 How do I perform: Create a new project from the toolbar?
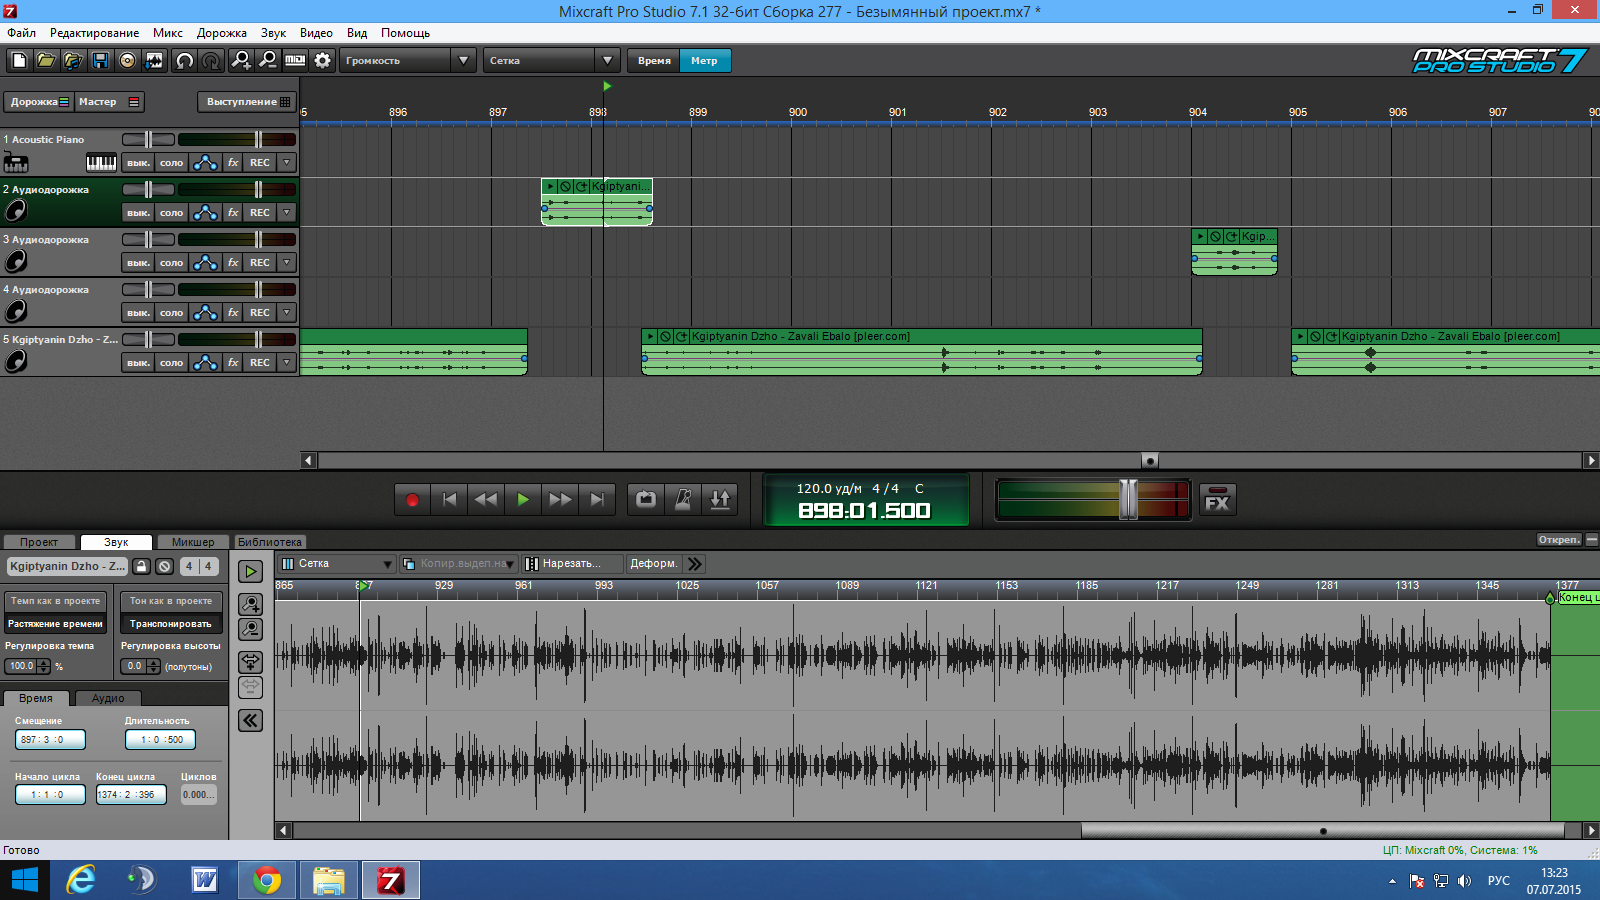tap(19, 61)
